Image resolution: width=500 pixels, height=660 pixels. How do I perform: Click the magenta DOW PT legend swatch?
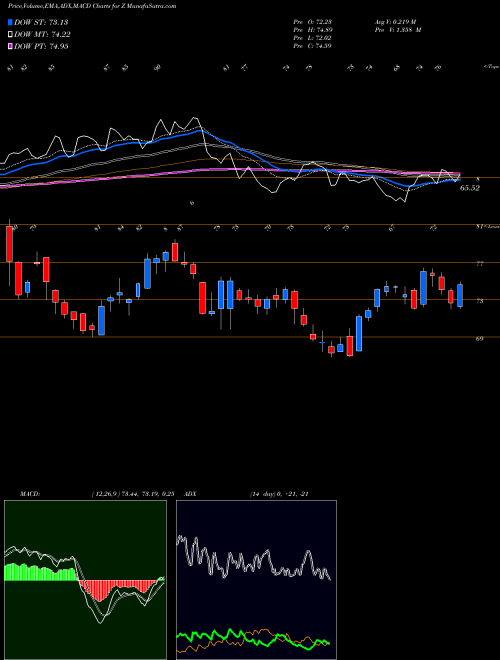click(10, 46)
